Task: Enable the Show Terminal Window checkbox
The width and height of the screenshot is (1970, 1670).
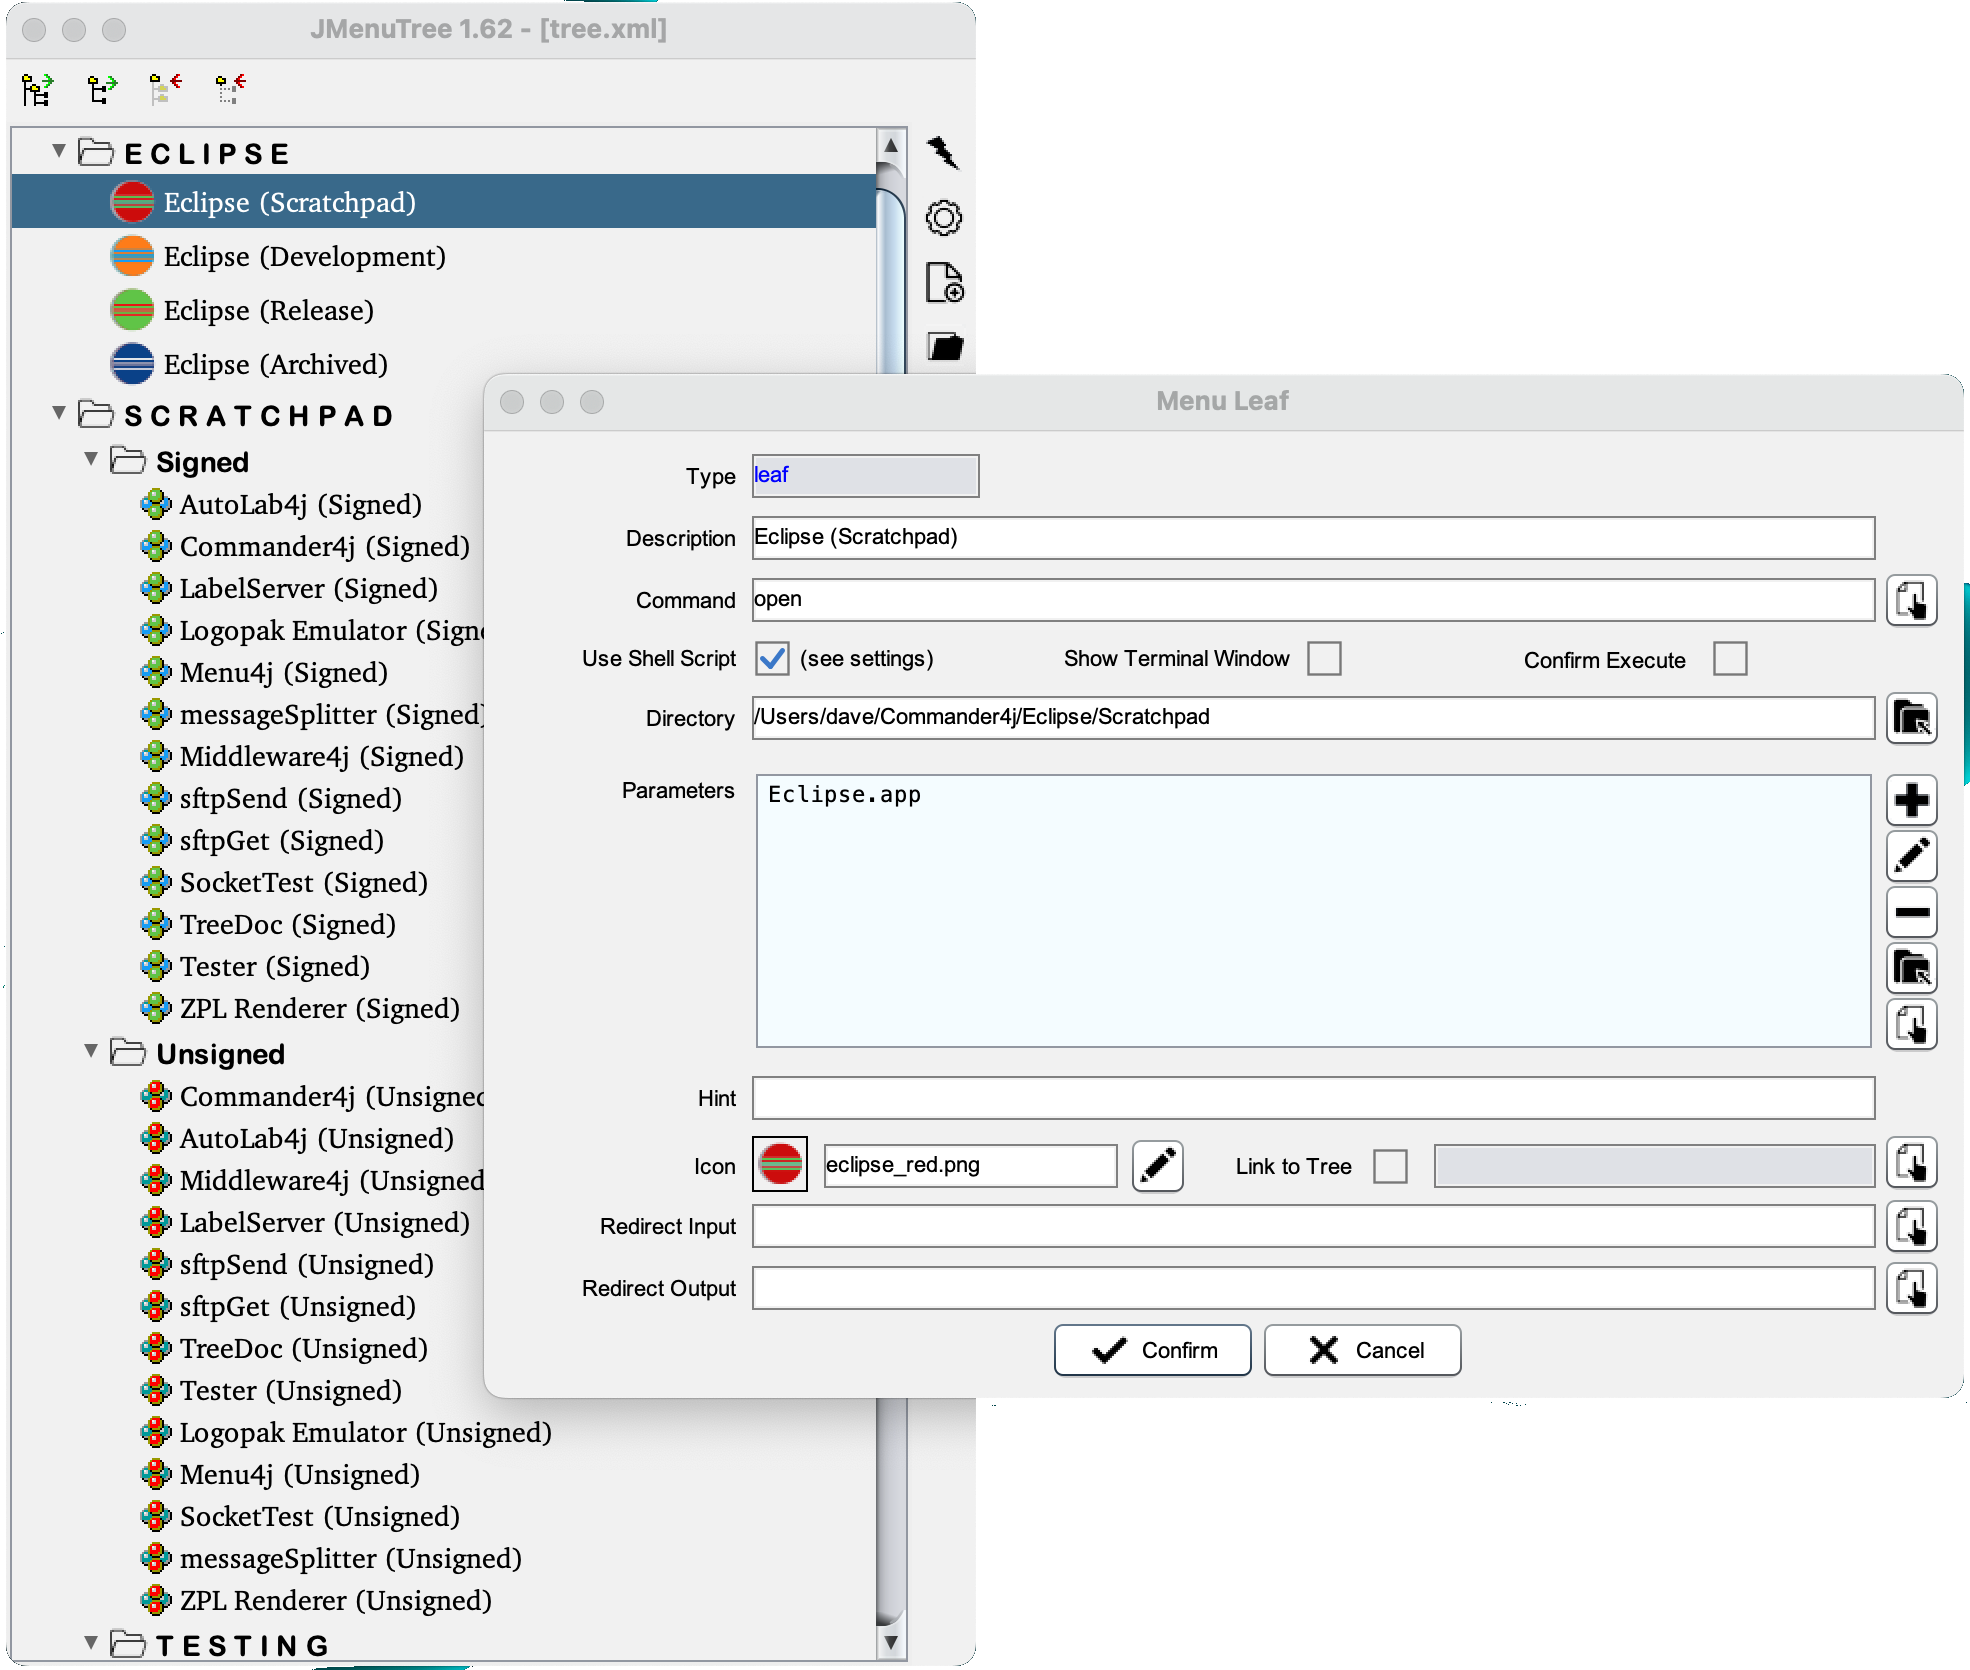Action: (1324, 659)
